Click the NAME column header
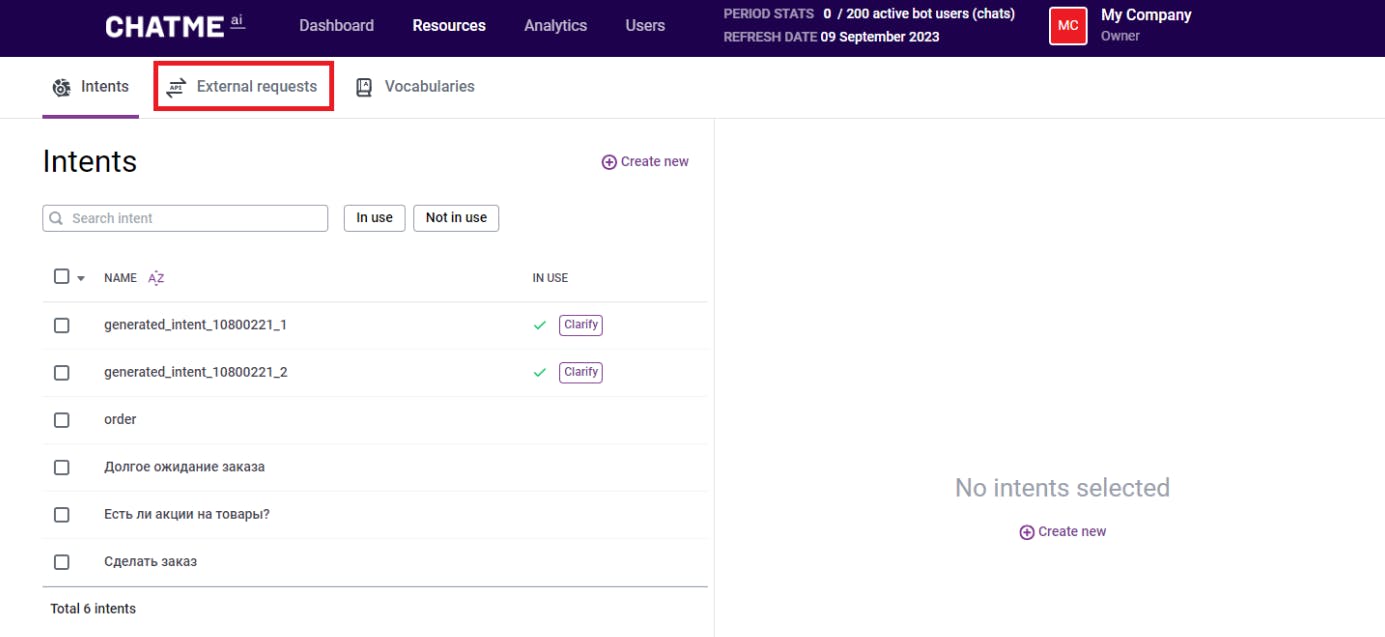 pos(120,278)
